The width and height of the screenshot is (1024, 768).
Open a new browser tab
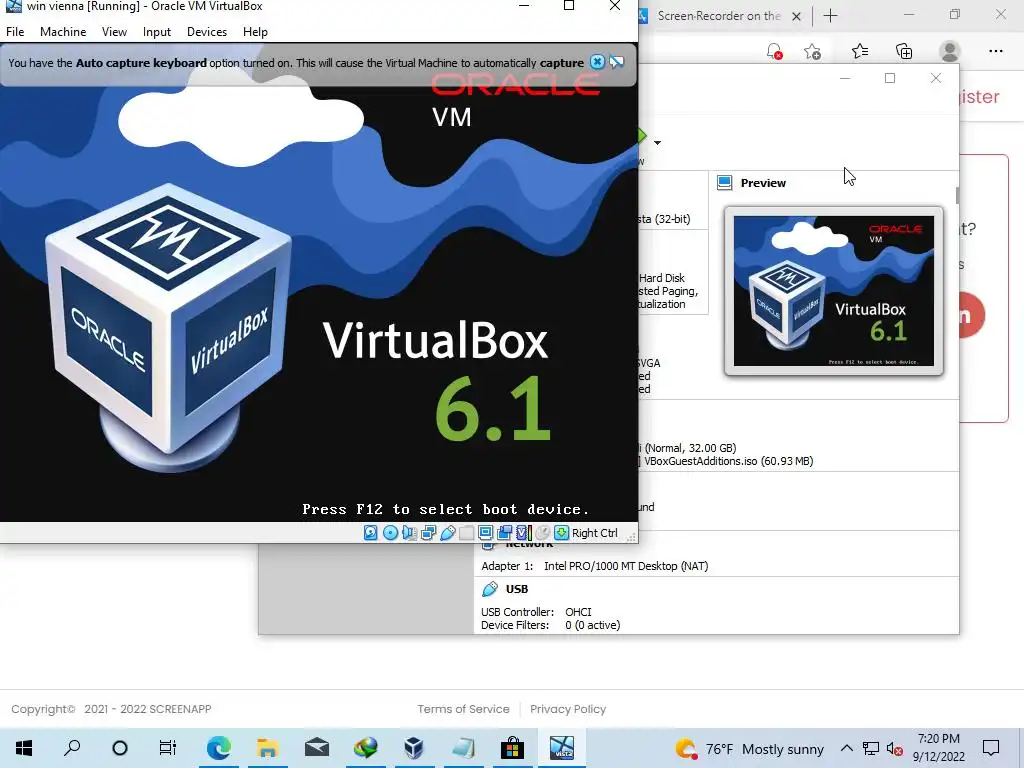tap(830, 16)
